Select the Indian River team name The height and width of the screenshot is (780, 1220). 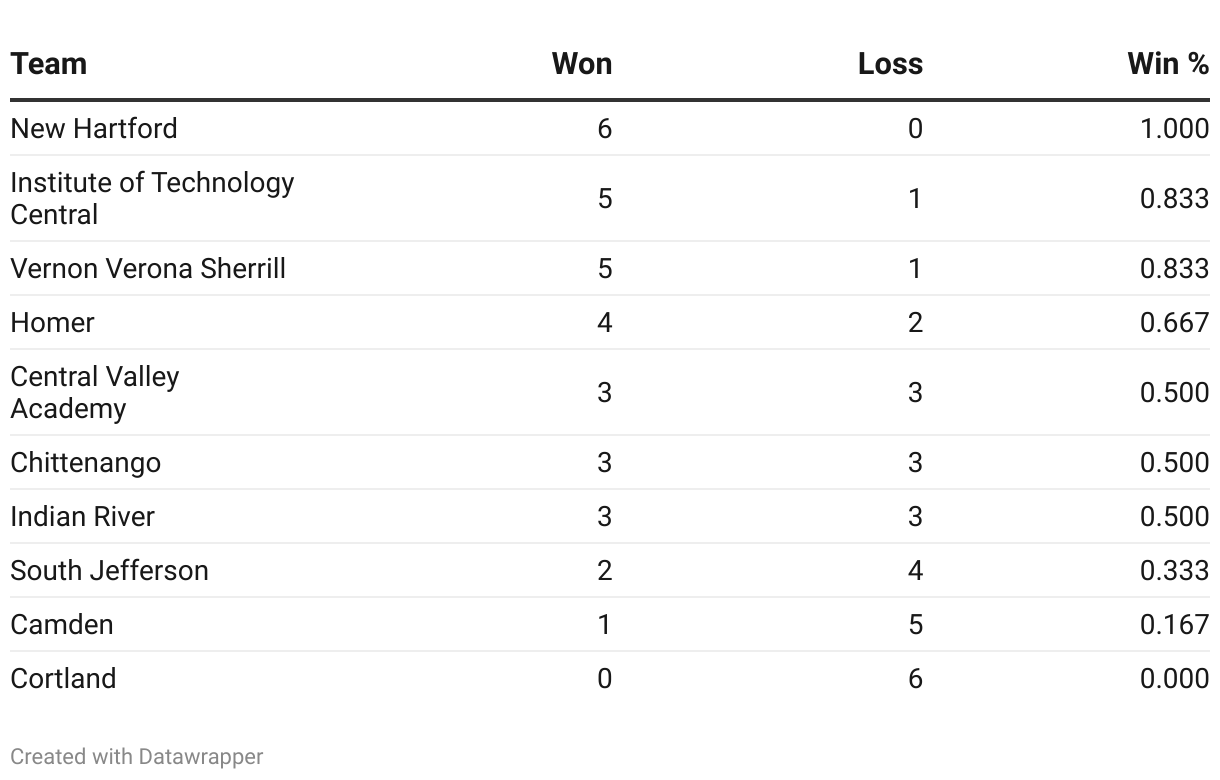click(83, 517)
